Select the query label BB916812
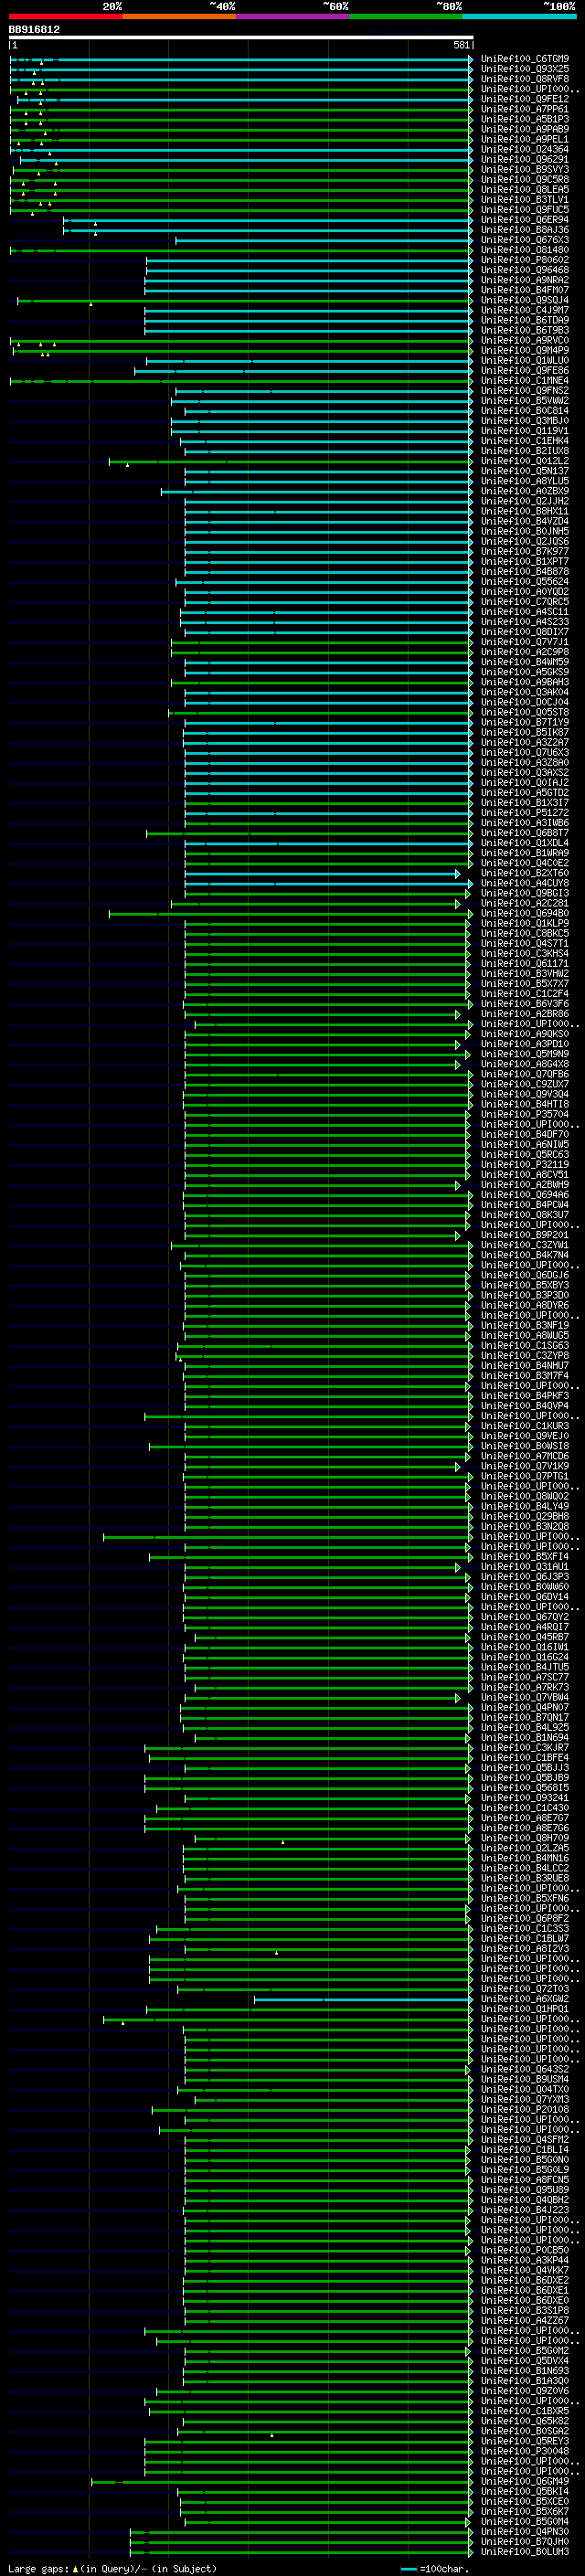Screen dimensions: 585x2576 point(34,29)
